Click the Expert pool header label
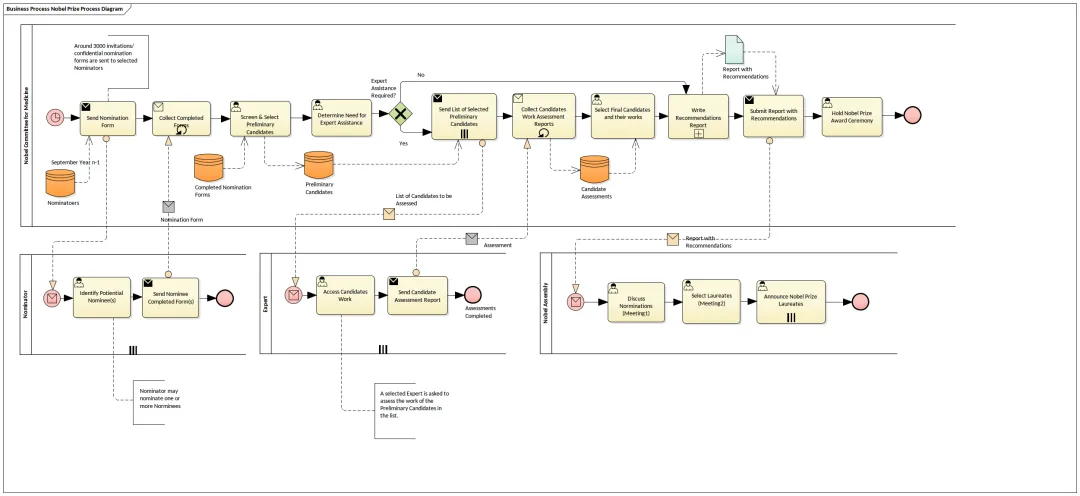The height and width of the screenshot is (496, 1080). click(x=266, y=304)
